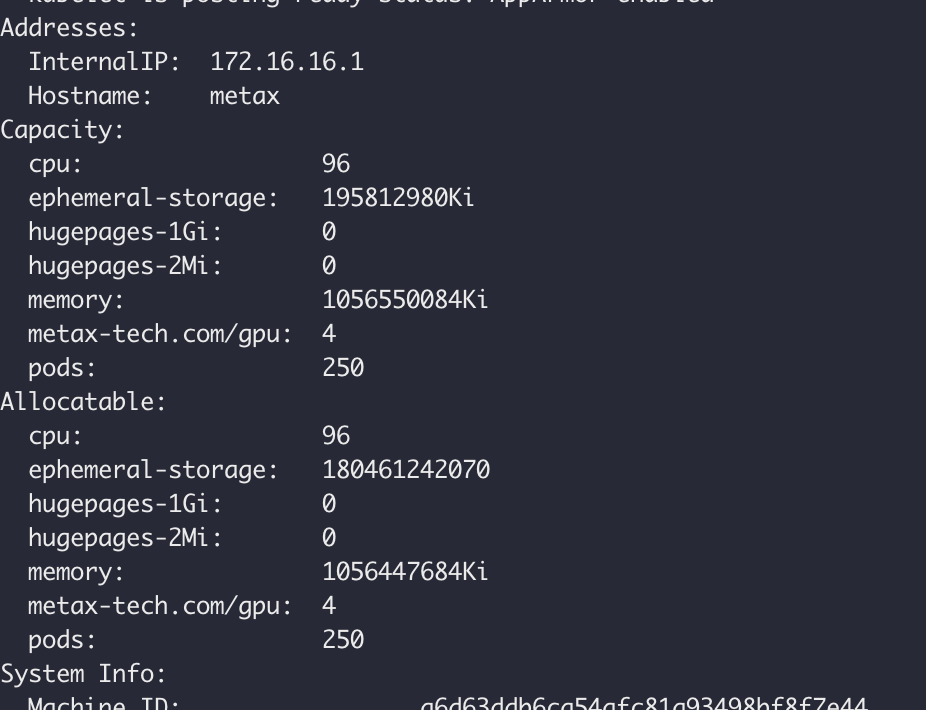Click the hugepages-1Gi label under Capacity
This screenshot has width=926, height=710.
click(125, 232)
